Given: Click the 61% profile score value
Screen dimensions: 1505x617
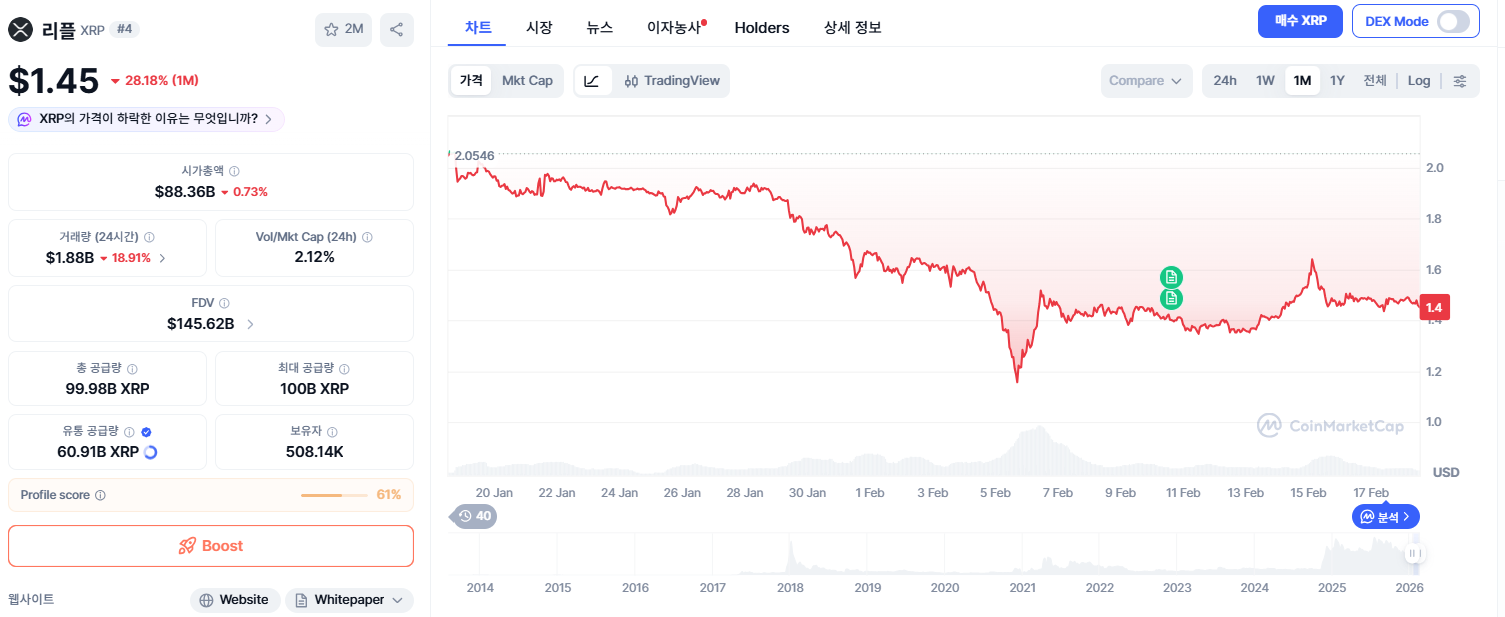Looking at the screenshot, I should pyautogui.click(x=389, y=495).
